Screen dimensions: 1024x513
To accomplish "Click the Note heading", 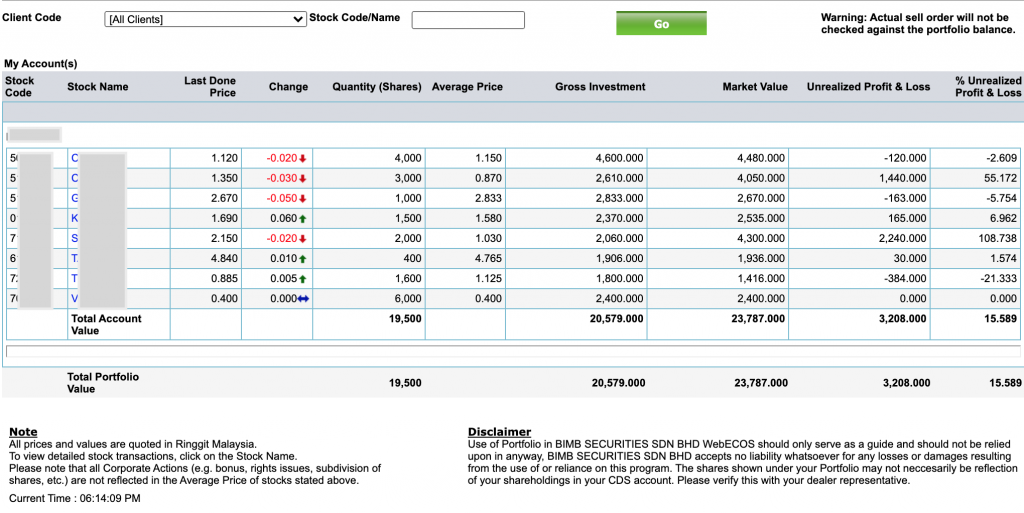I will click(23, 431).
